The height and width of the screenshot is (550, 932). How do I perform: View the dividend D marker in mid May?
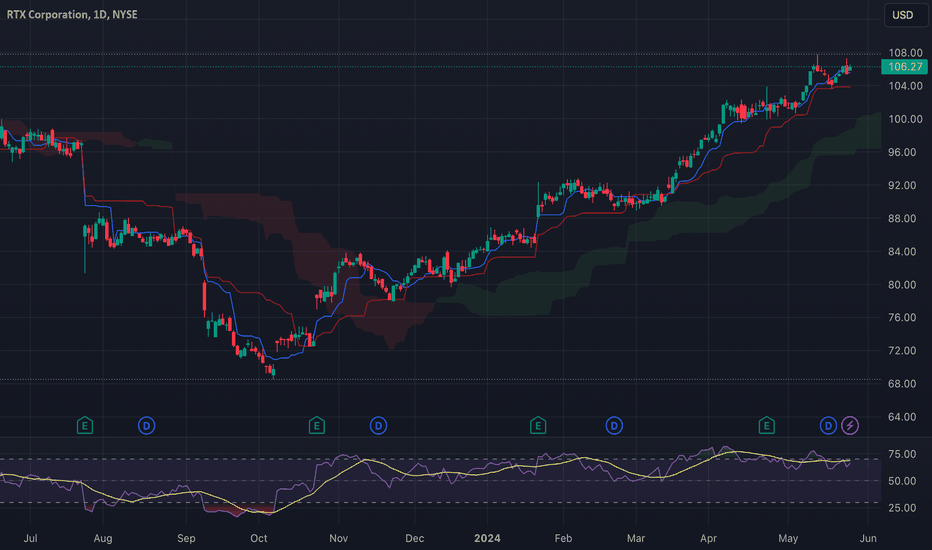pyautogui.click(x=828, y=426)
